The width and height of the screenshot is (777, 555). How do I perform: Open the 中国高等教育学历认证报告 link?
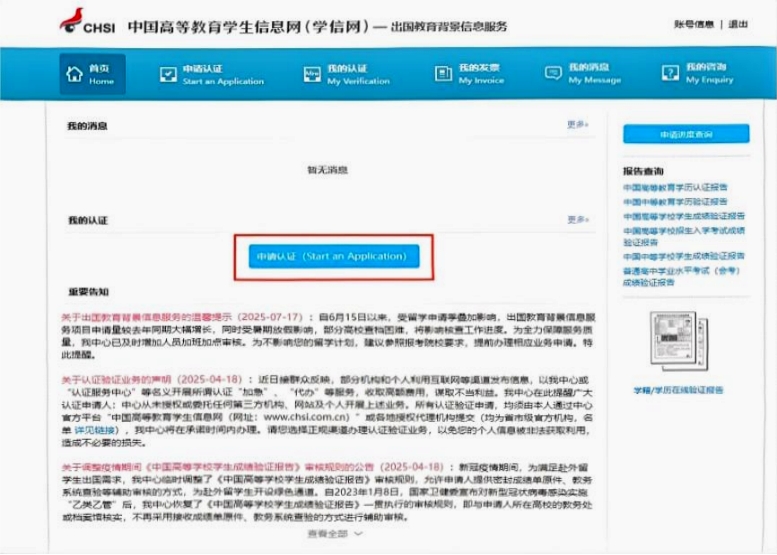675,187
